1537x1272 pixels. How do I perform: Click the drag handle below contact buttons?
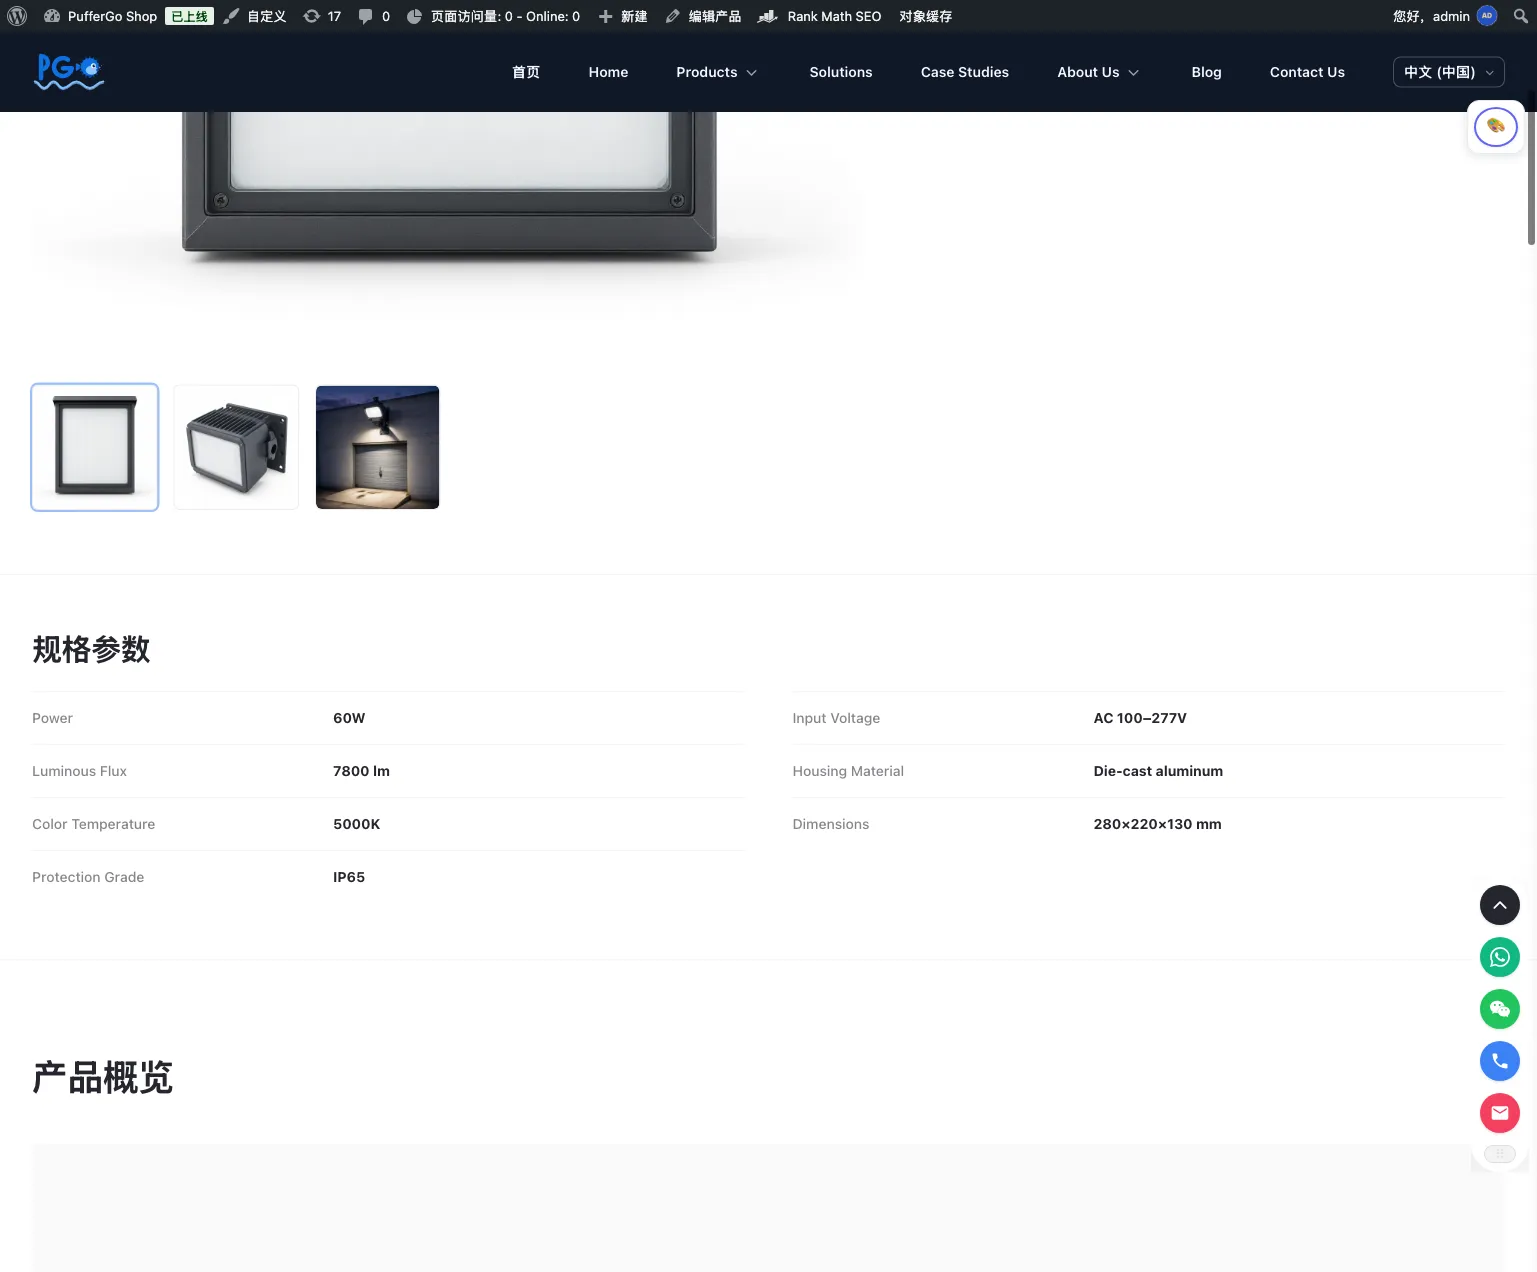tap(1500, 1154)
